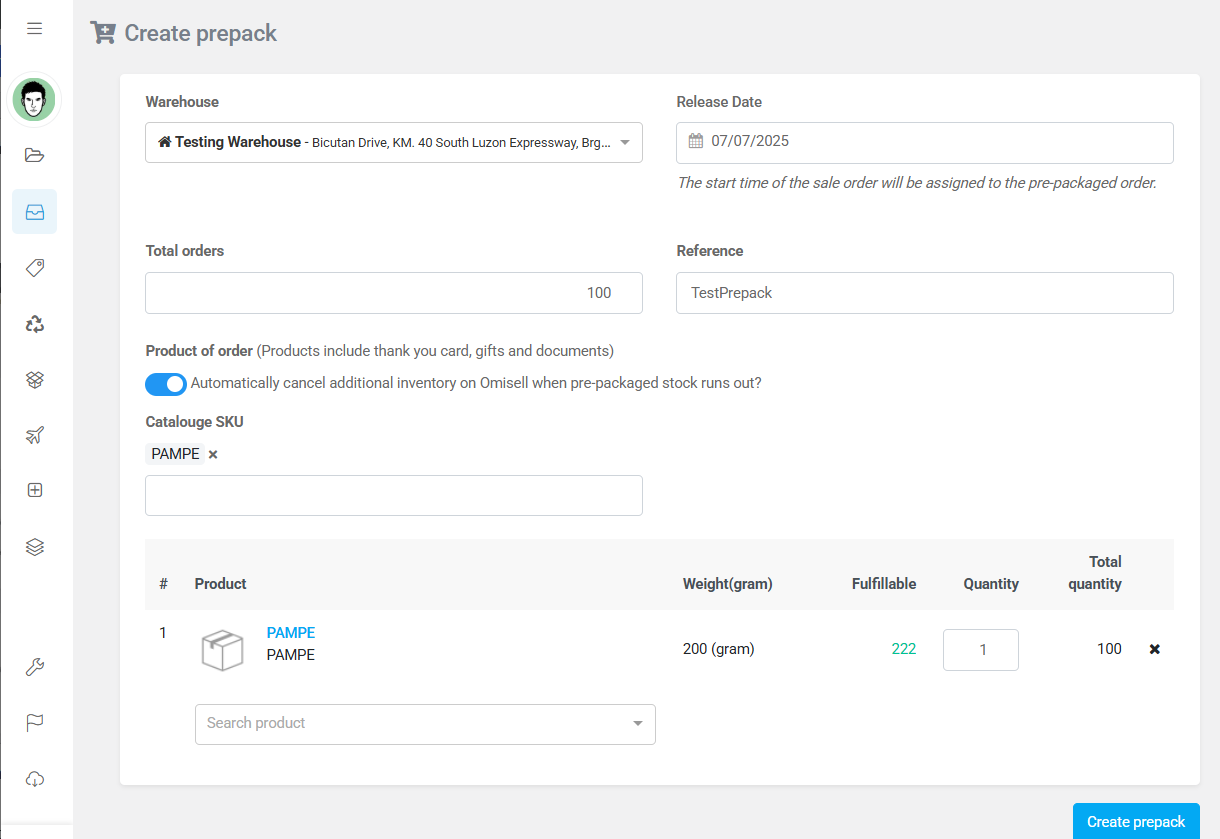Open the blue PAMPE product link
This screenshot has width=1220, height=839.
click(291, 633)
